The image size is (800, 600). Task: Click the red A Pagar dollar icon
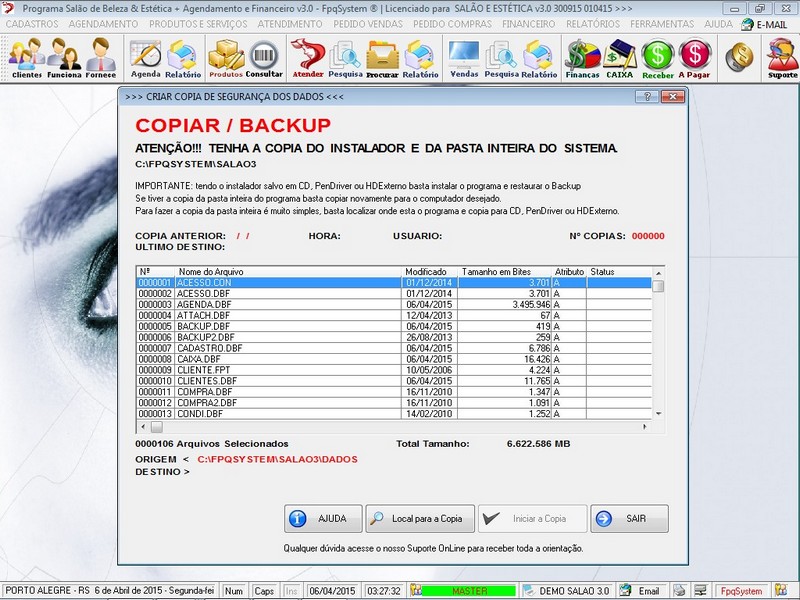point(694,58)
